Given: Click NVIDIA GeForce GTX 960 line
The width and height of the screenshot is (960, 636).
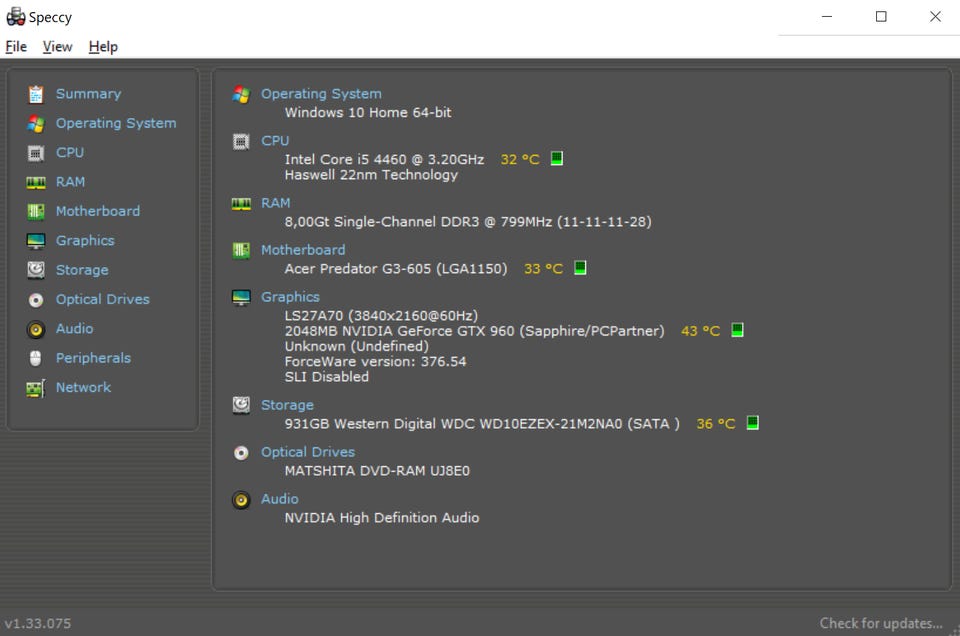Looking at the screenshot, I should (474, 331).
